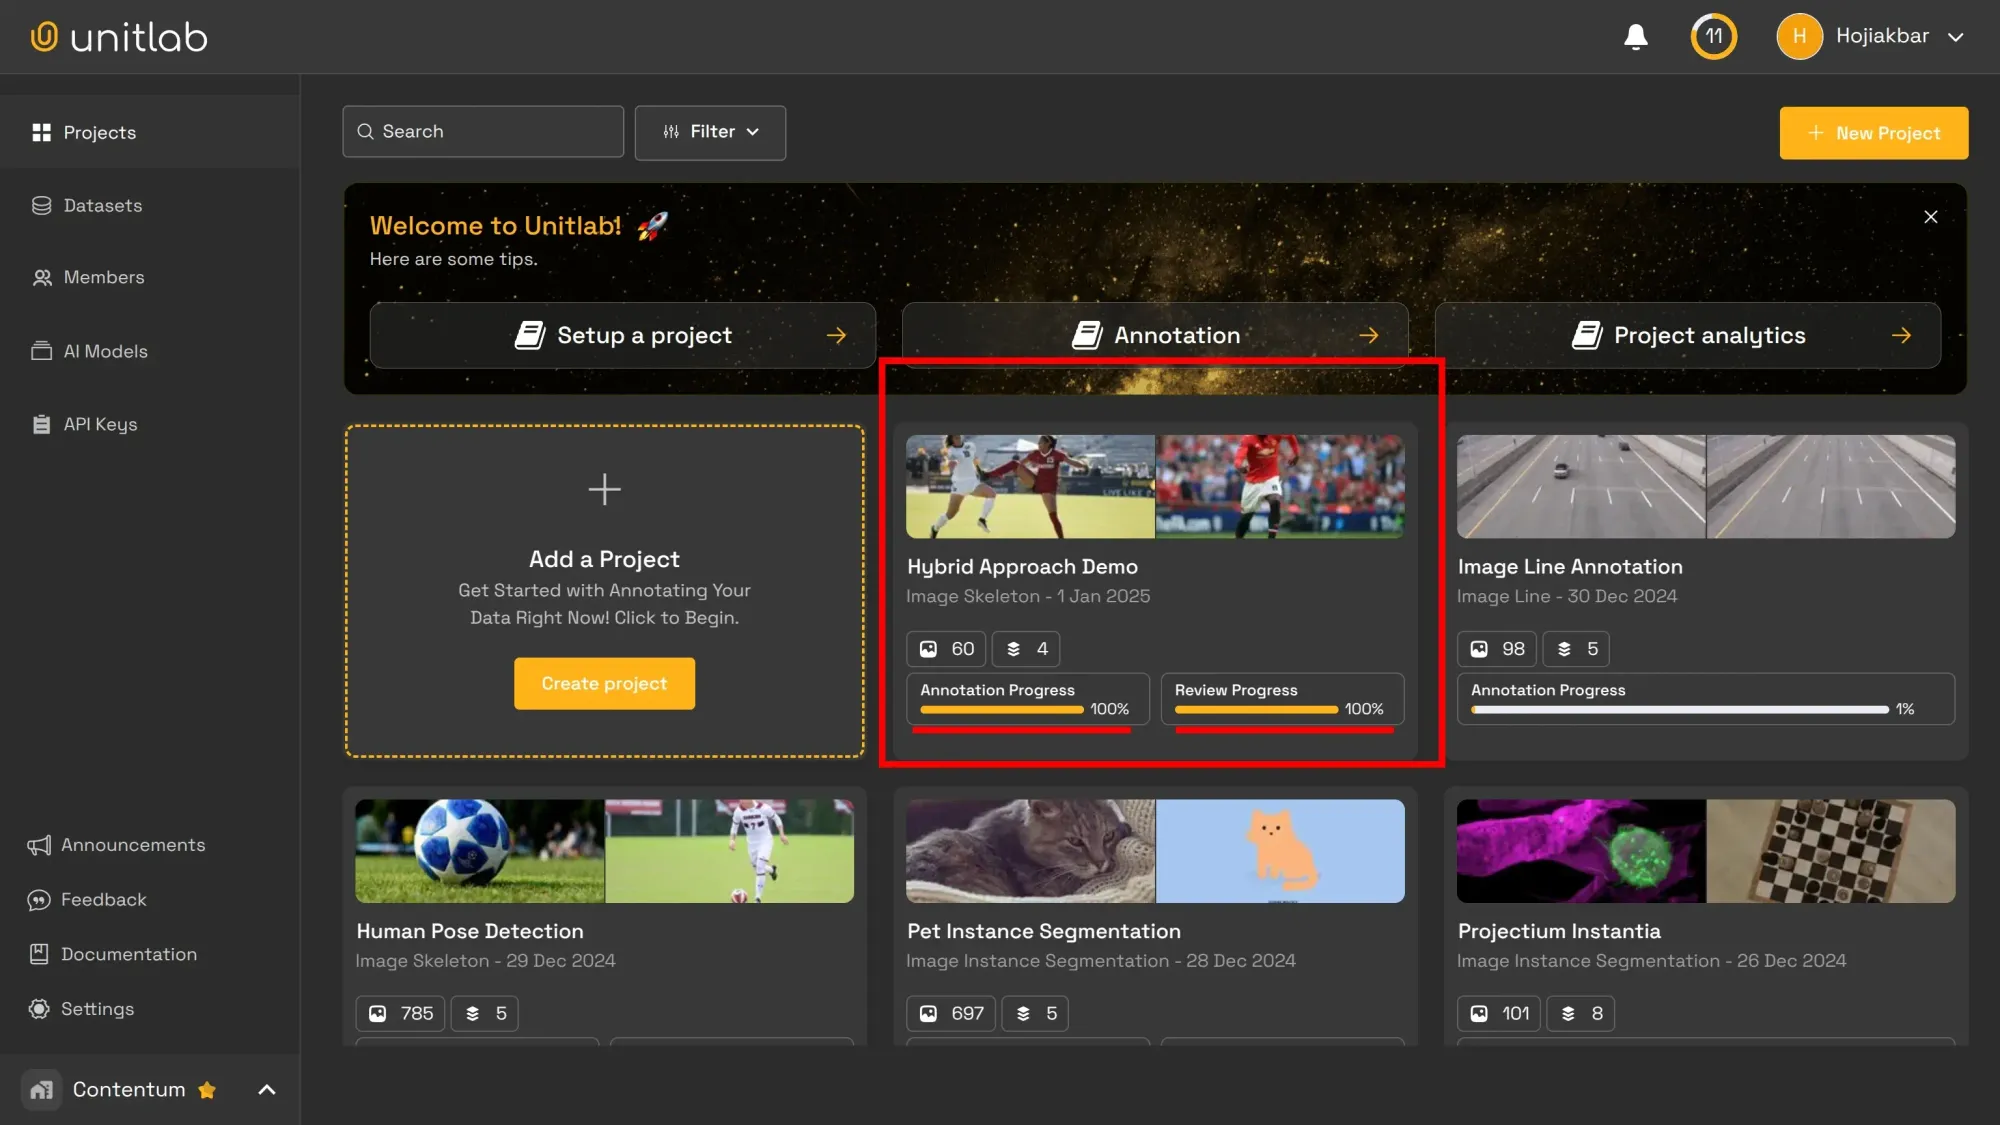Image resolution: width=2000 pixels, height=1125 pixels.
Task: Click inside the Search field
Action: click(x=482, y=131)
